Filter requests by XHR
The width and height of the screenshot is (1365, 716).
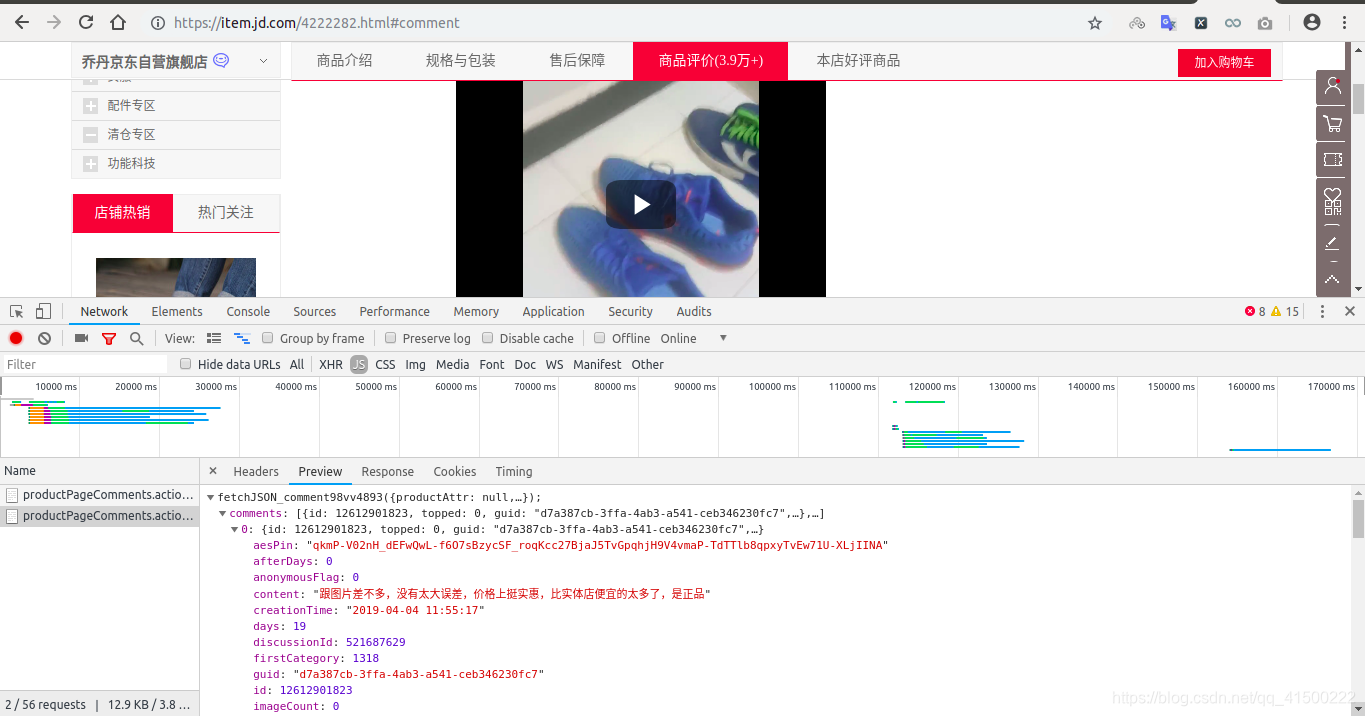pyautogui.click(x=331, y=365)
